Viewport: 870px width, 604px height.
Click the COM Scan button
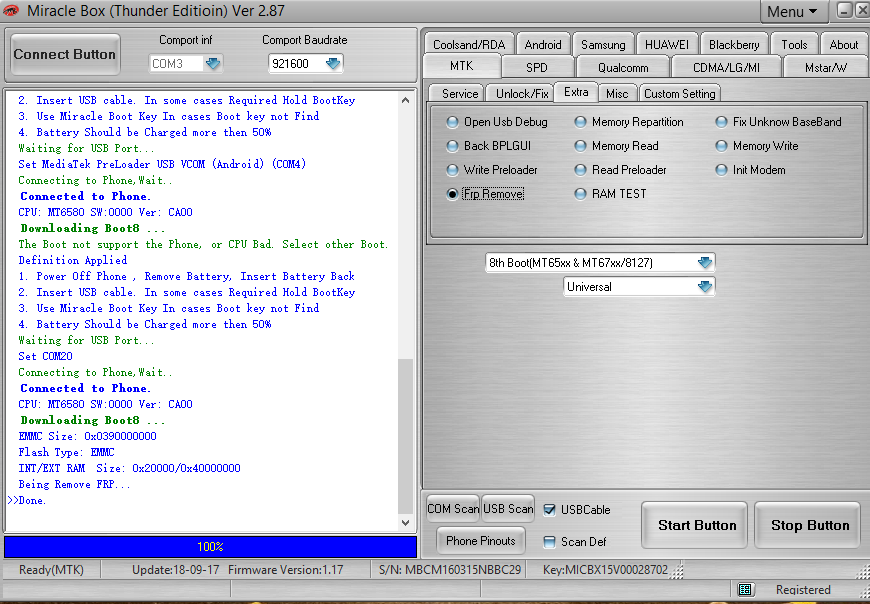click(453, 509)
